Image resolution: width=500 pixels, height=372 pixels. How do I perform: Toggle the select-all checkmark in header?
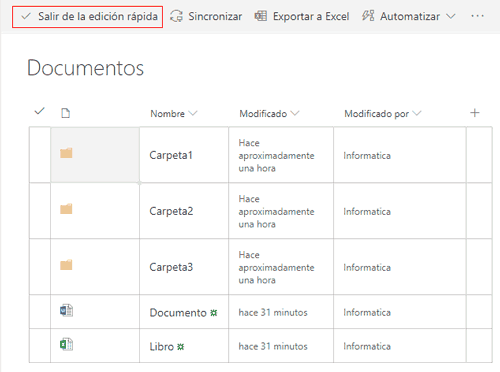tap(39, 111)
